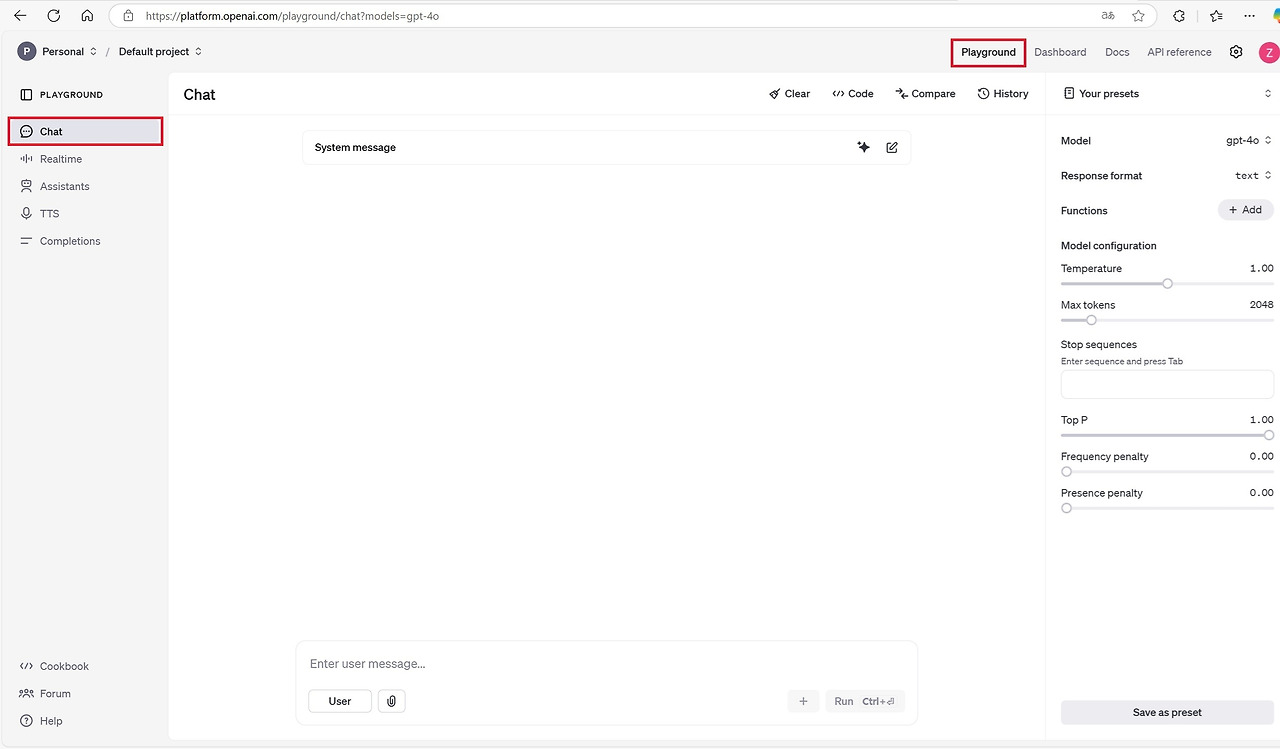Adjust the Presence penalty slider
The height and width of the screenshot is (749, 1280).
[1167, 508]
